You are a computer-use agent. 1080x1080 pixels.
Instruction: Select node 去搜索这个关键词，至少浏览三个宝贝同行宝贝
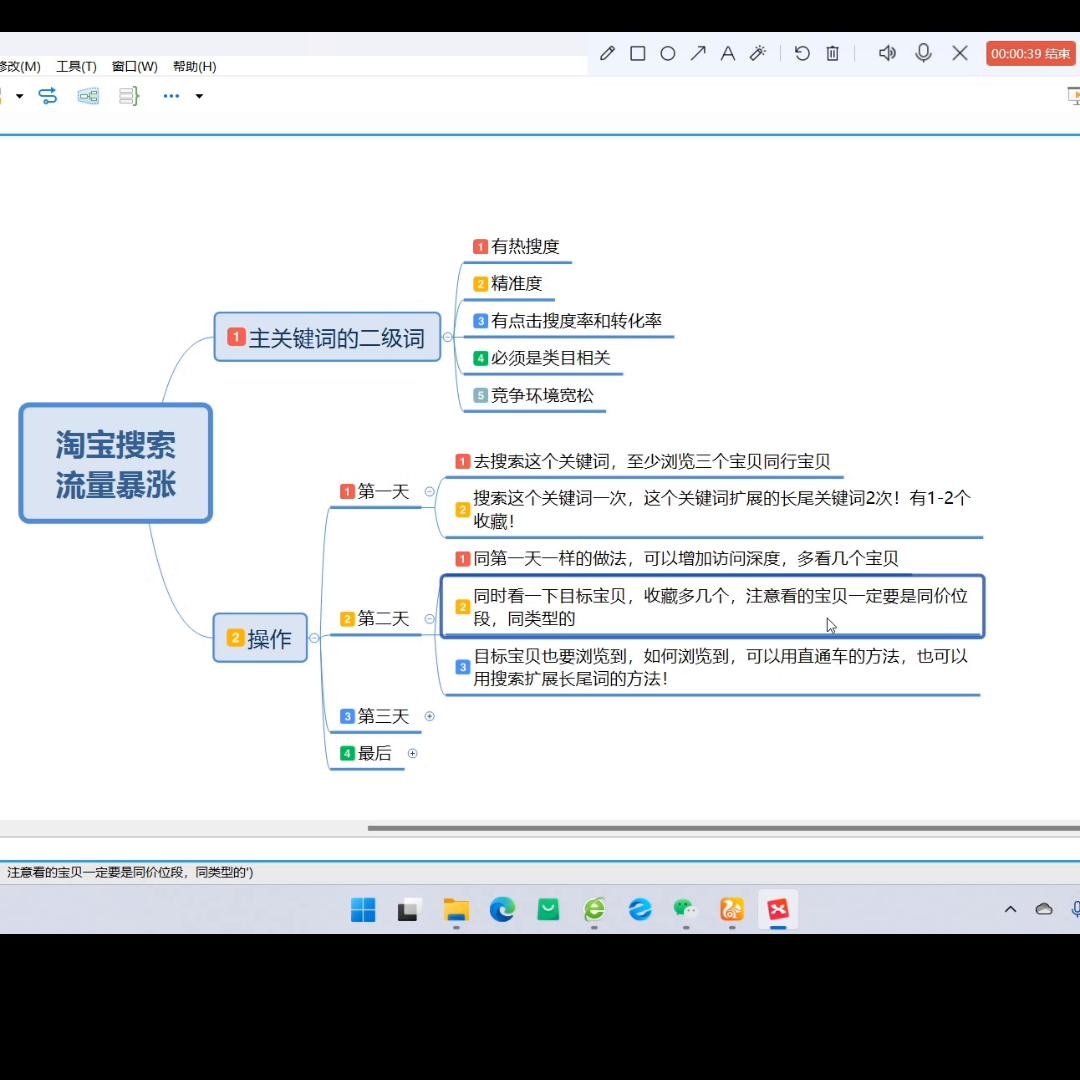(x=644, y=461)
